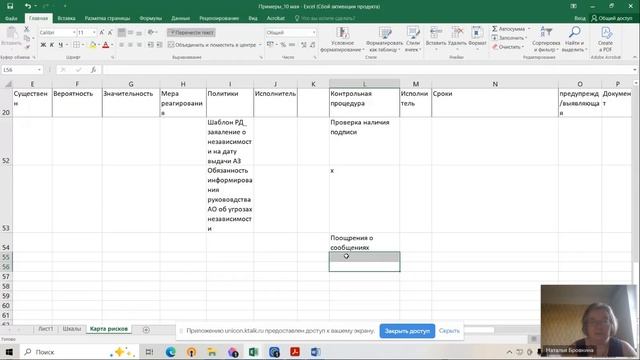
Task: Open the Name Box dropdown arrow
Action: [x=39, y=70]
